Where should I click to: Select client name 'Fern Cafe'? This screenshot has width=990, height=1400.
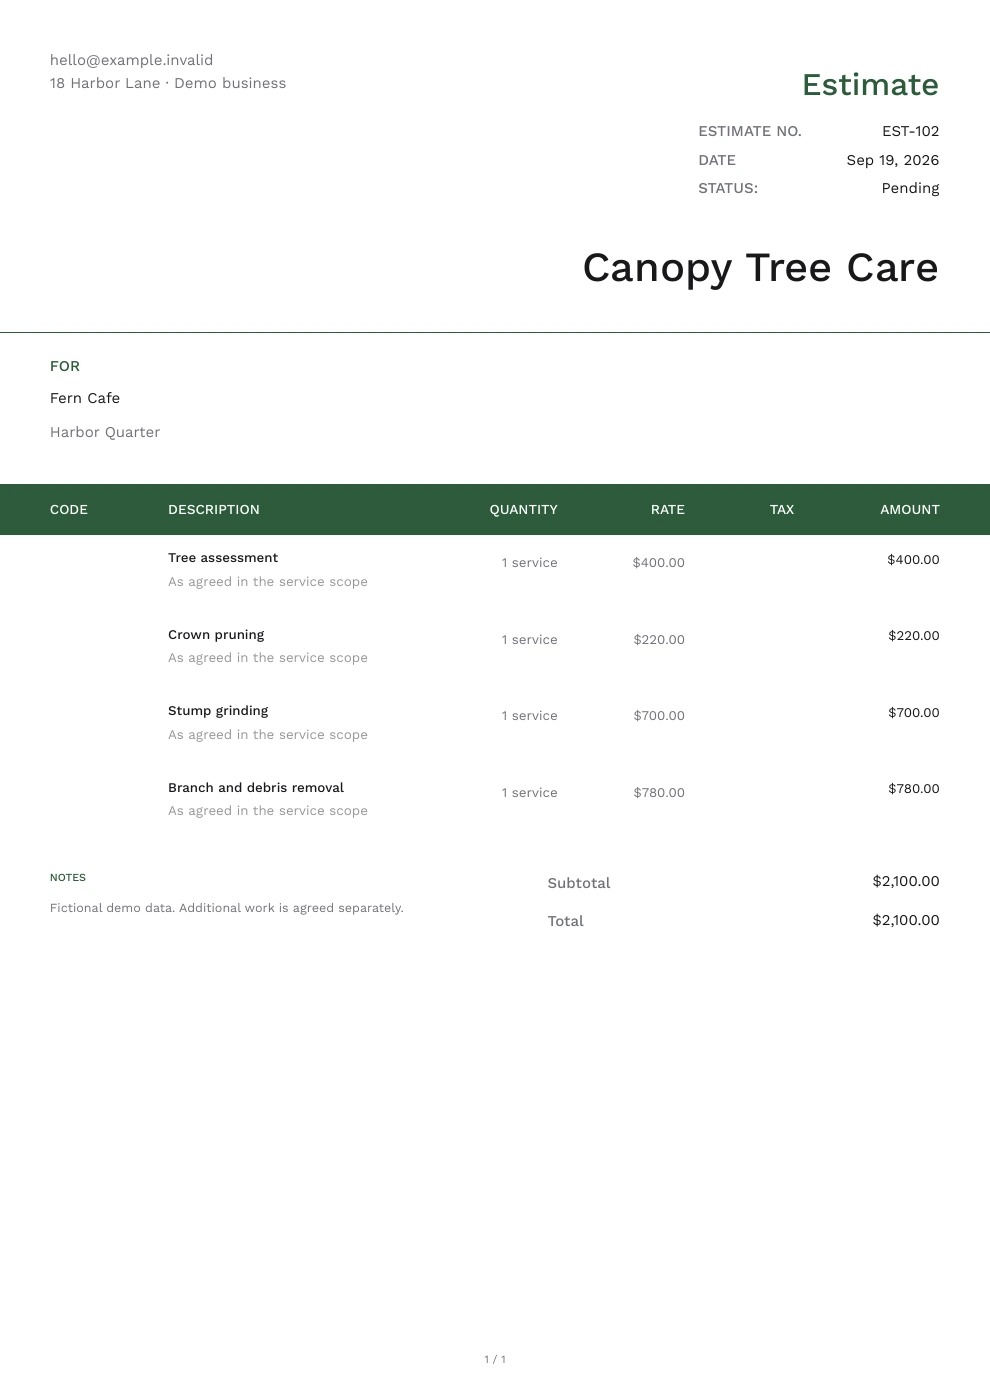pos(85,398)
